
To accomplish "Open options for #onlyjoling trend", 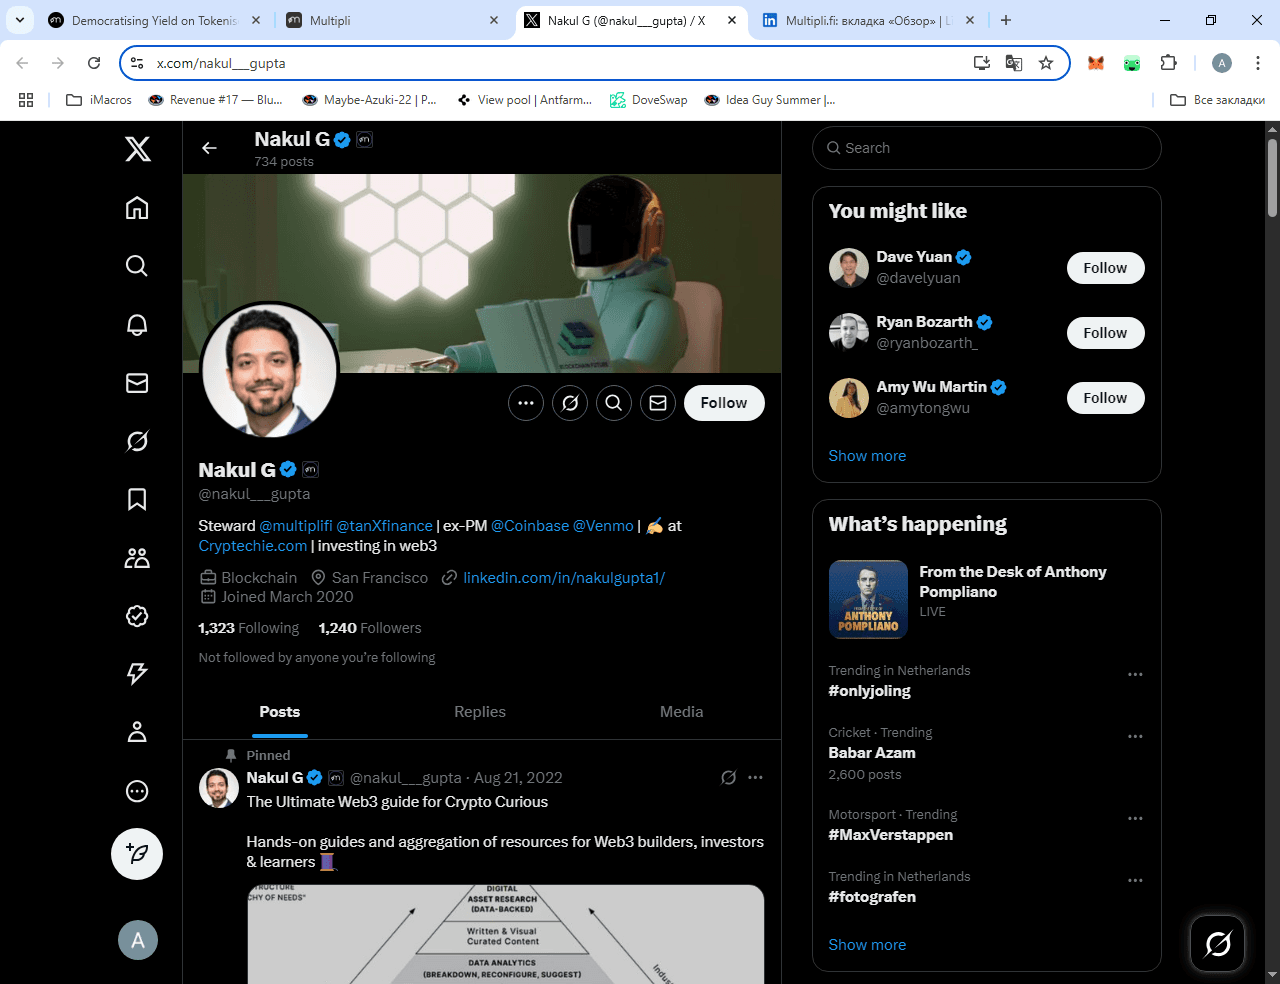I will [1135, 675].
